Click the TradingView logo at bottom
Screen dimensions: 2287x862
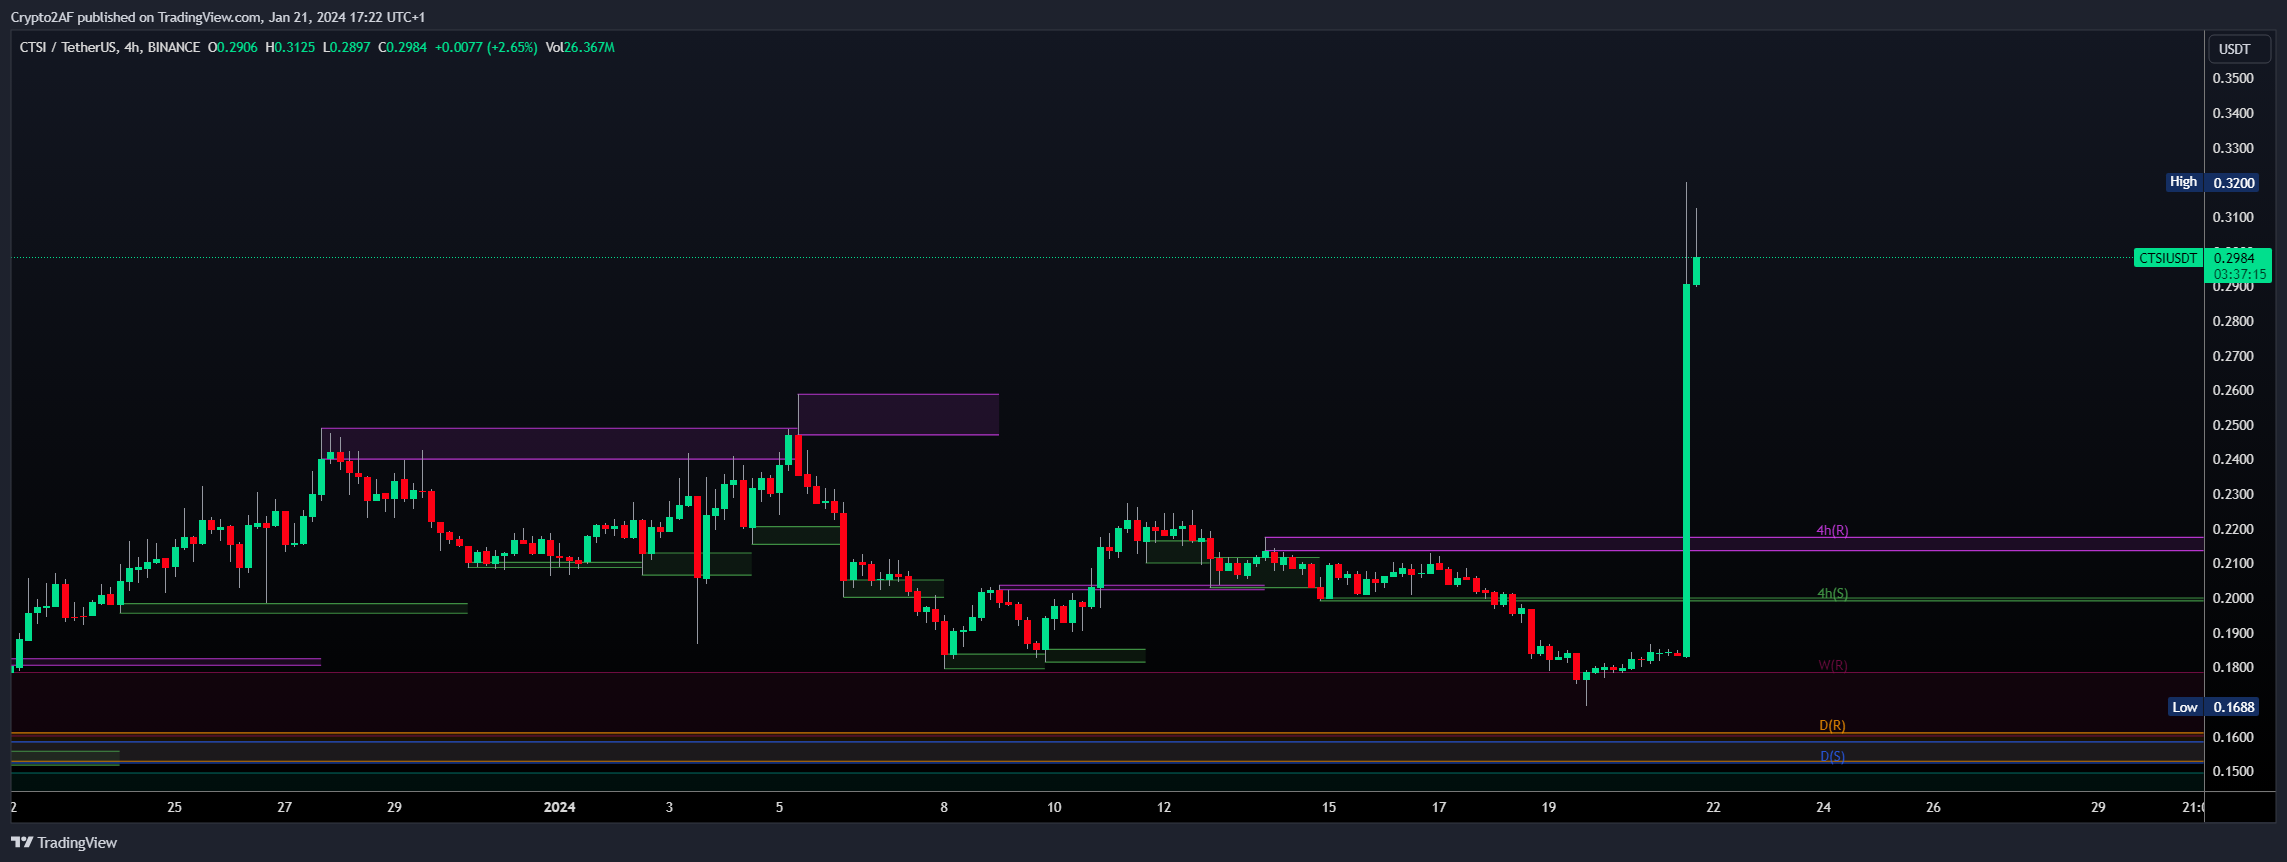(64, 843)
